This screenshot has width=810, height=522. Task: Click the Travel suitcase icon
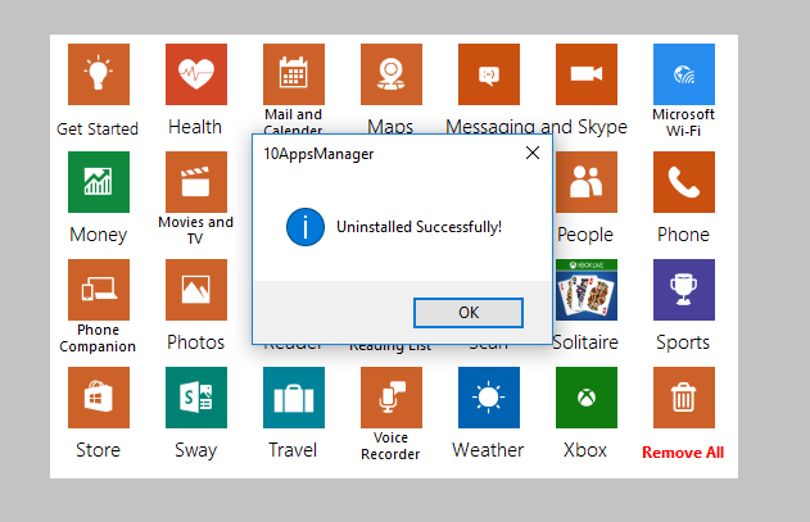(x=294, y=397)
